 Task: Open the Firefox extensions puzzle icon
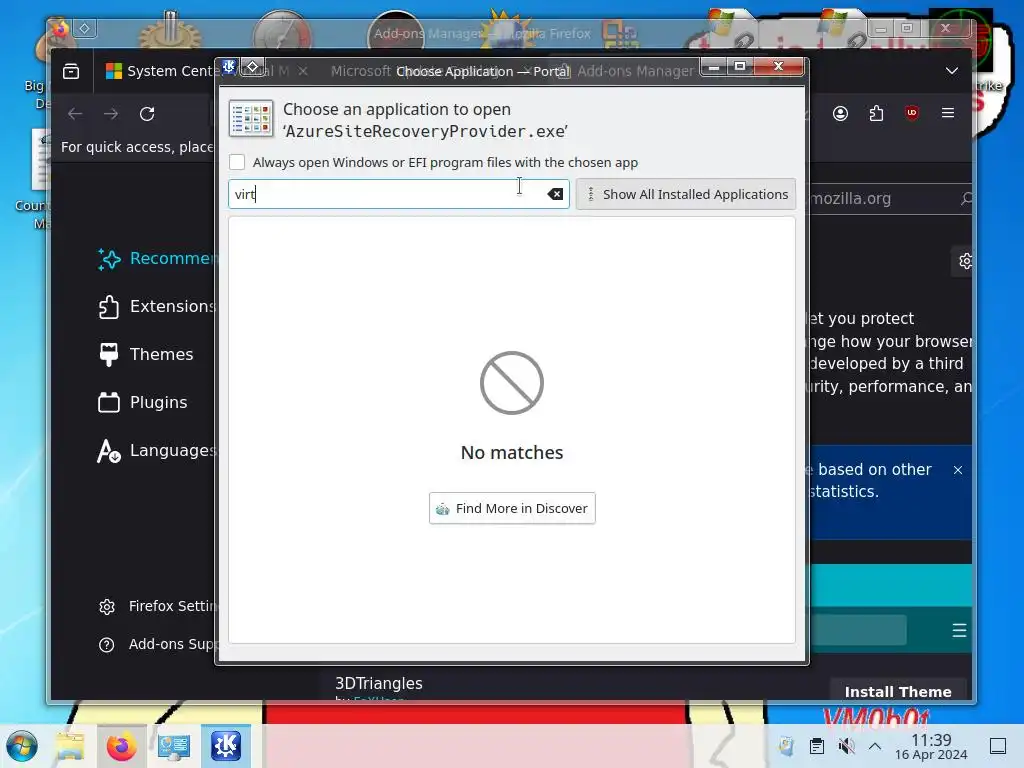click(876, 114)
